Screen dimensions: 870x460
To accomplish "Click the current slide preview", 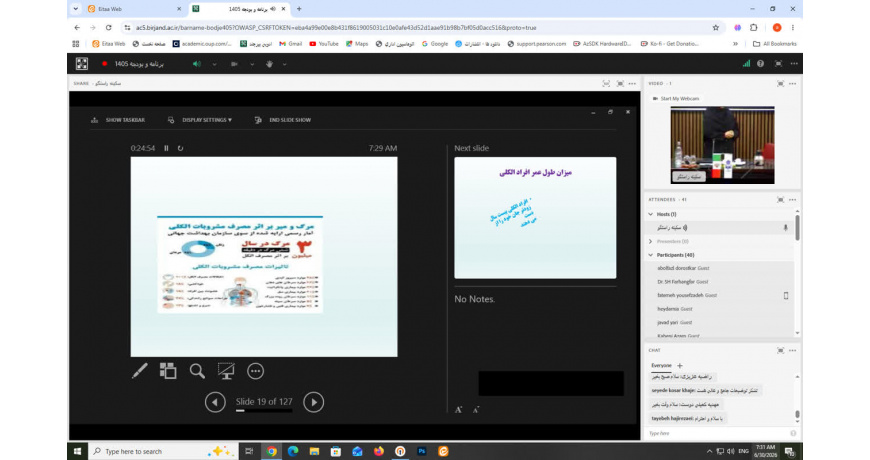I will 264,256.
